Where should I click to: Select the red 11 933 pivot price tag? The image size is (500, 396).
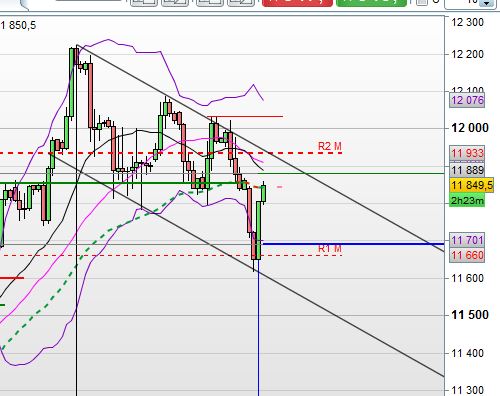pyautogui.click(x=467, y=153)
